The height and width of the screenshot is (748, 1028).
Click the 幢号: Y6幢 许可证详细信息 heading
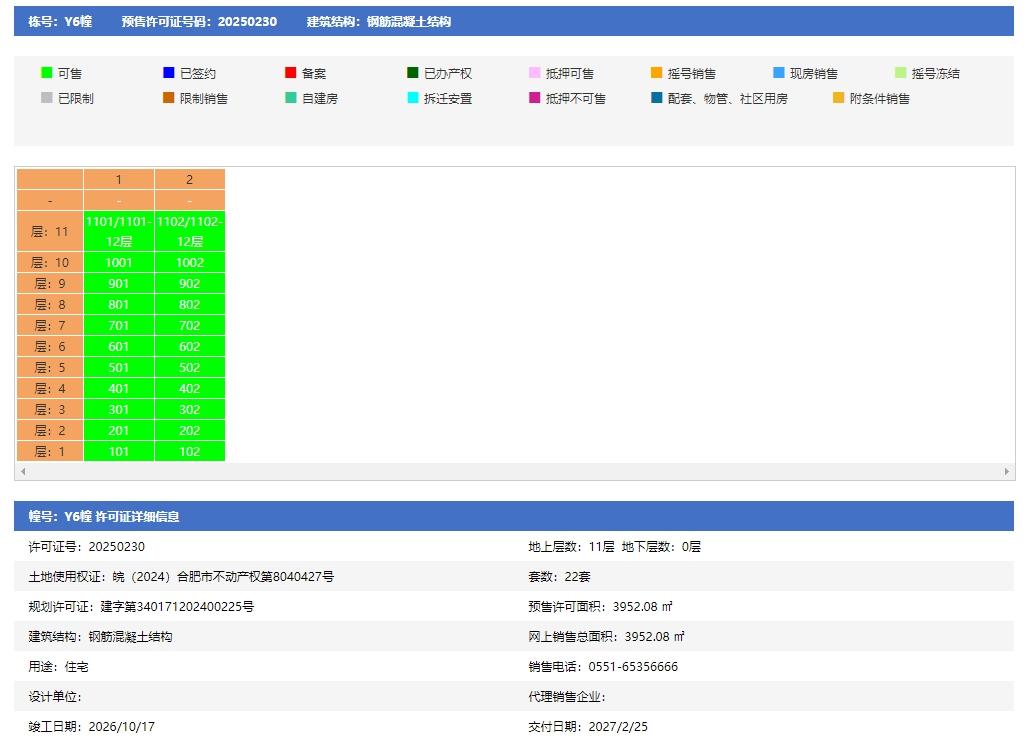pos(104,517)
